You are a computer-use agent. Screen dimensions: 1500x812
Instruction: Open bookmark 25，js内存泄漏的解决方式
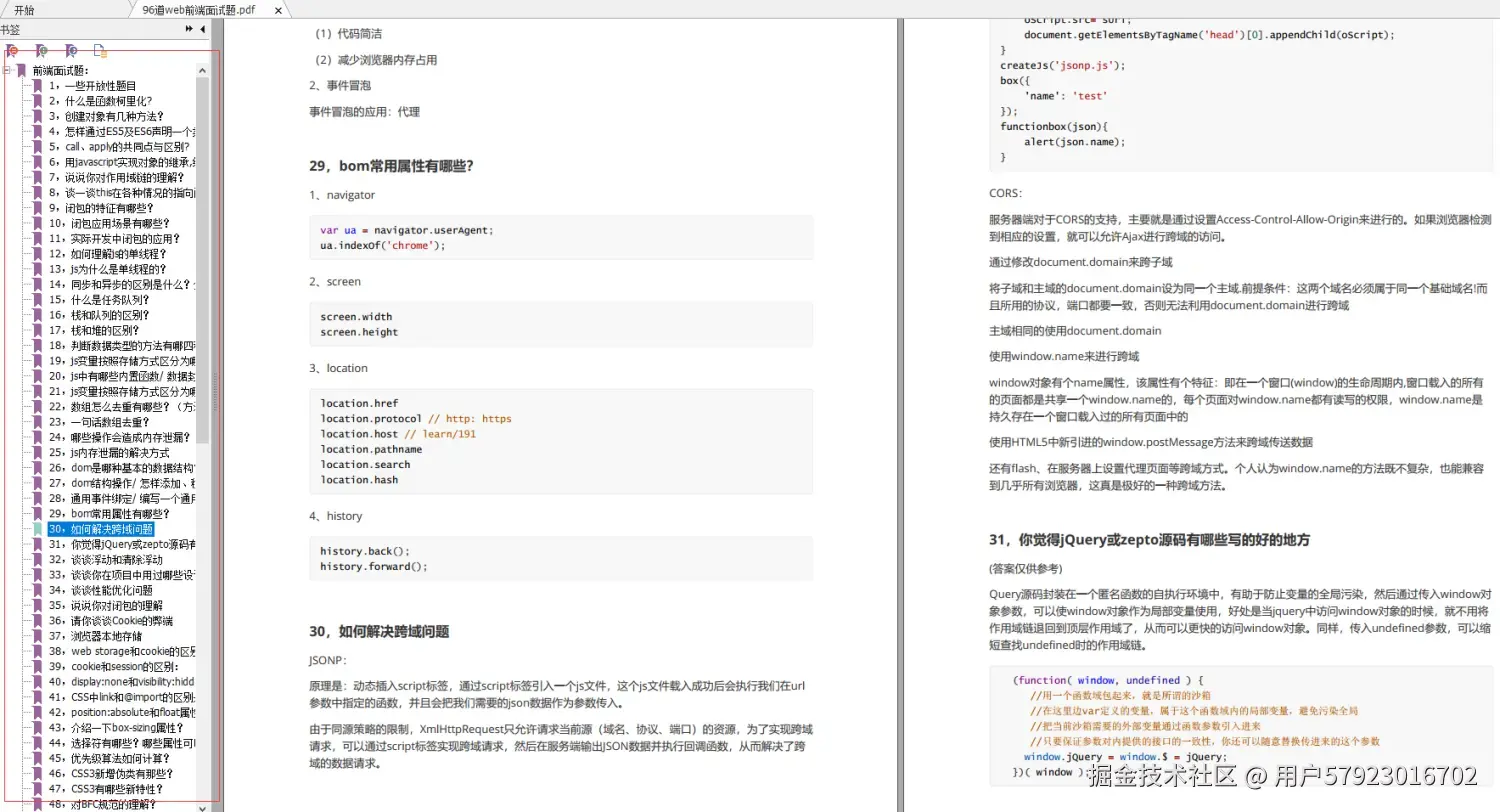pos(109,453)
